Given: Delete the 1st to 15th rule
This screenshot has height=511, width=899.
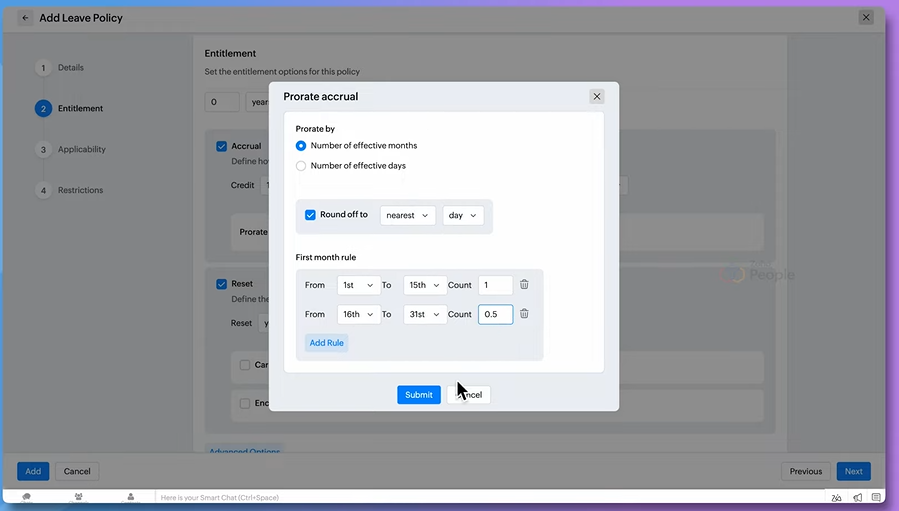Looking at the screenshot, I should pyautogui.click(x=524, y=285).
